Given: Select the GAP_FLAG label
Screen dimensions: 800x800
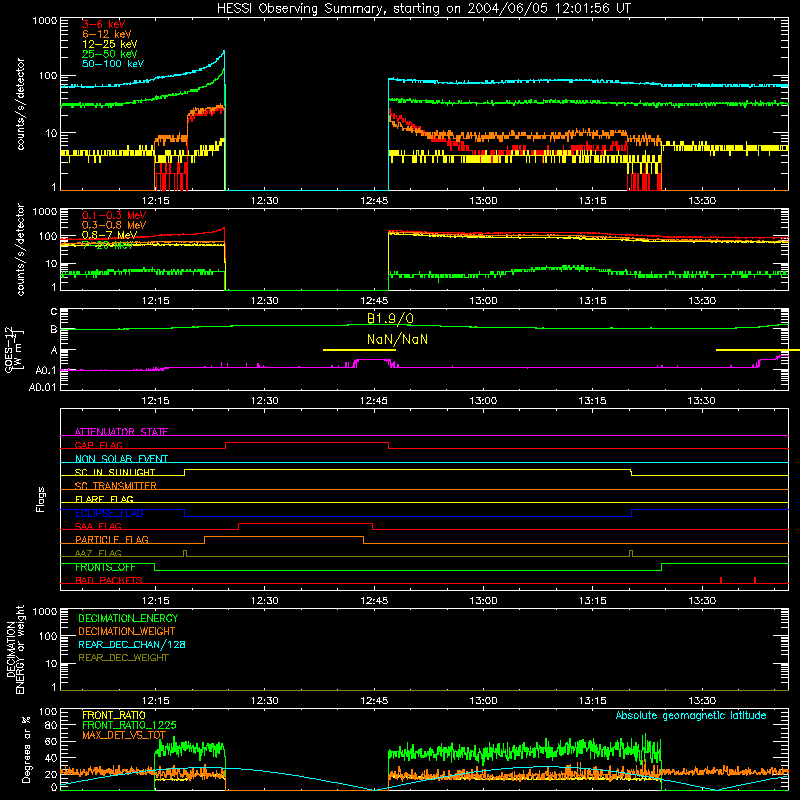Looking at the screenshot, I should click(x=98, y=445).
